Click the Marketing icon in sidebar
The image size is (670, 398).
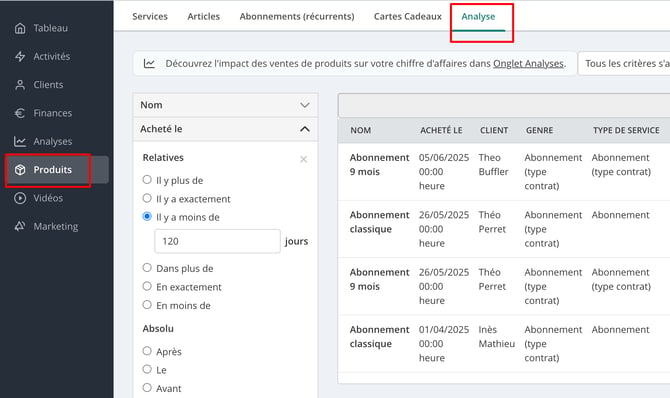pos(20,226)
